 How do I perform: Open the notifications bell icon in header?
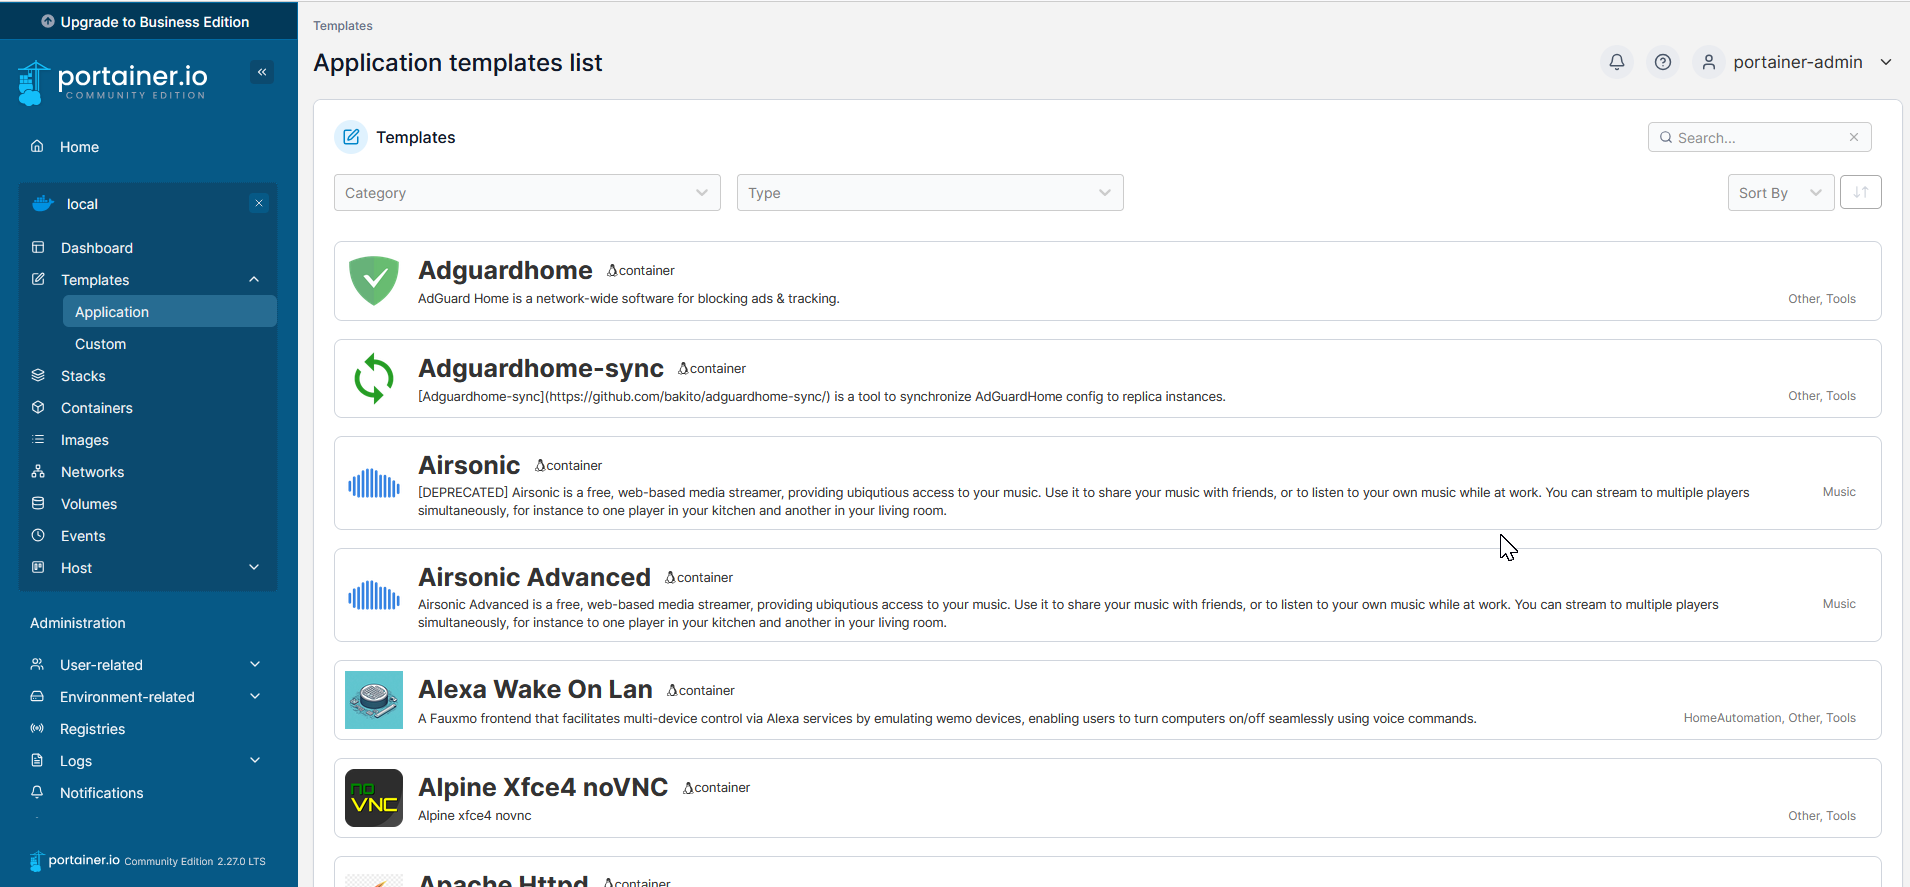coord(1617,62)
